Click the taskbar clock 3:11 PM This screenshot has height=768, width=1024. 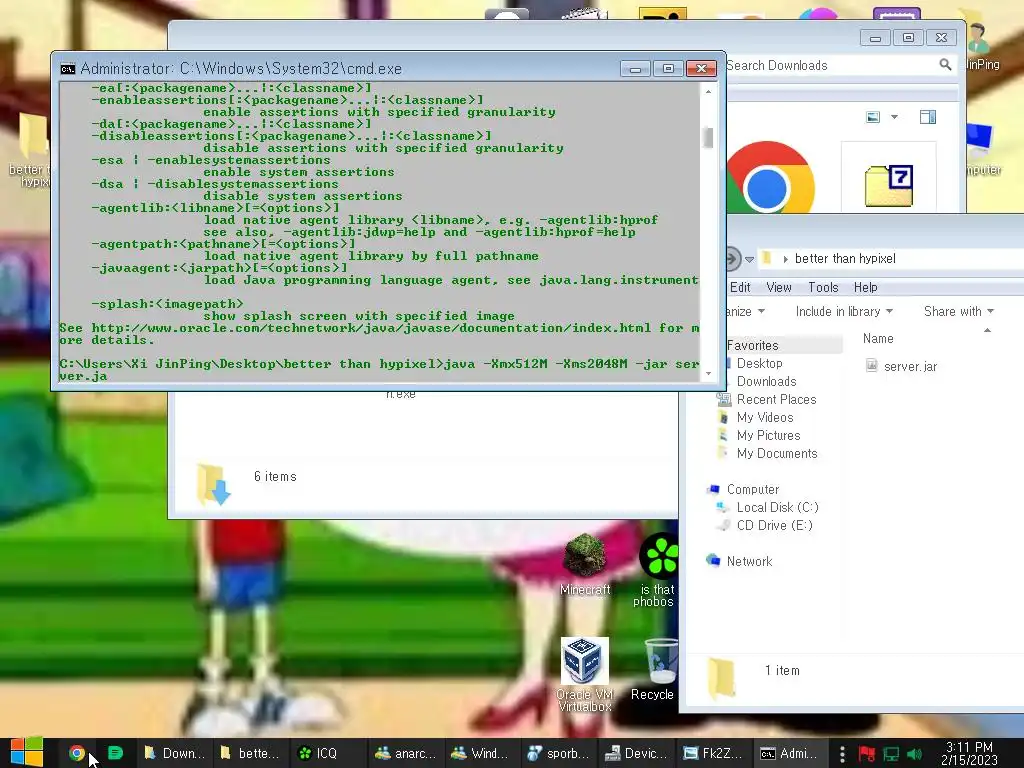coord(969,754)
